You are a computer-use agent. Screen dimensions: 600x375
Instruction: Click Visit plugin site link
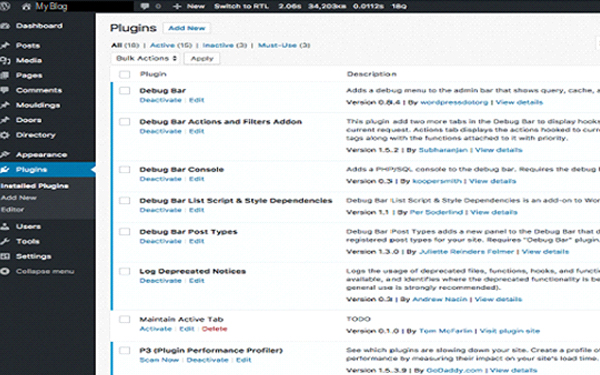pos(510,331)
